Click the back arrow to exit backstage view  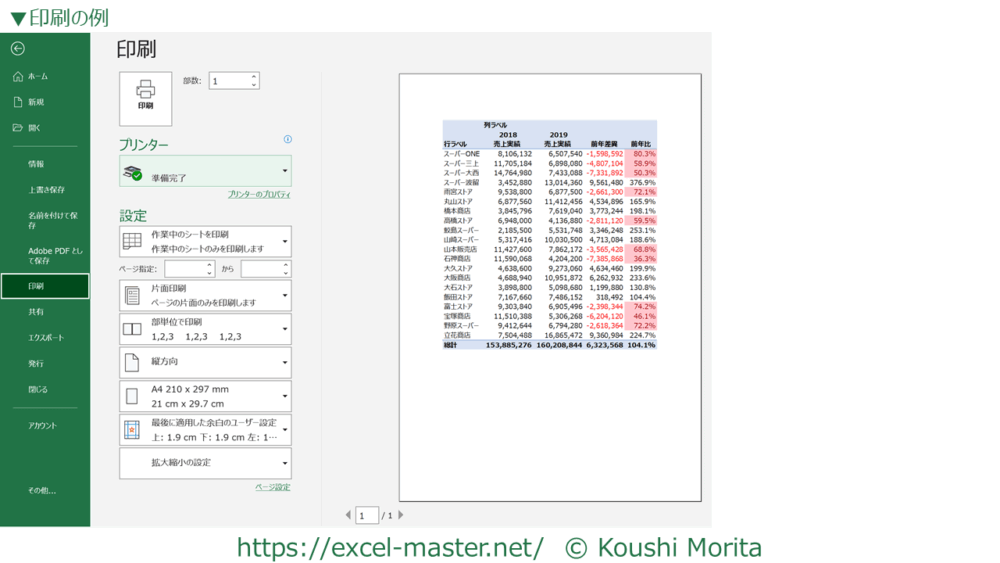(17, 48)
